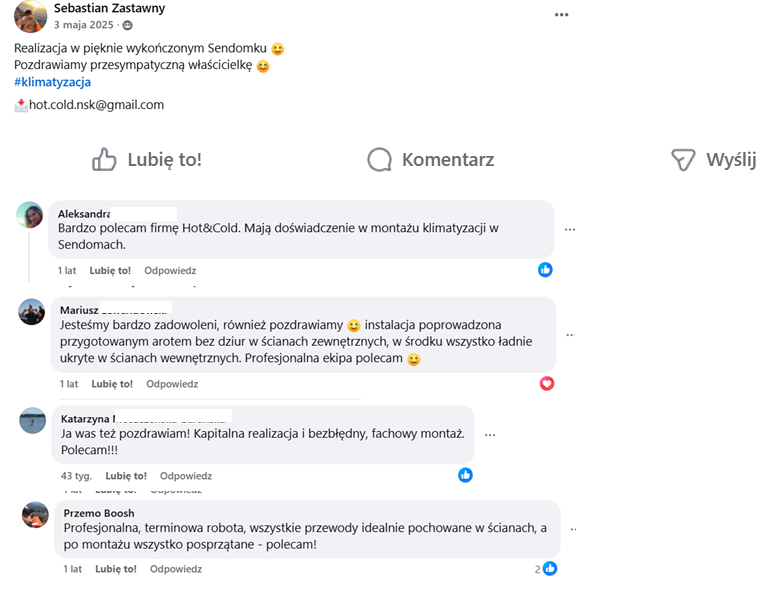Screen dimensions: 774x600
Task: Like Mariusz's comment with Lubię to!
Action: (112, 384)
